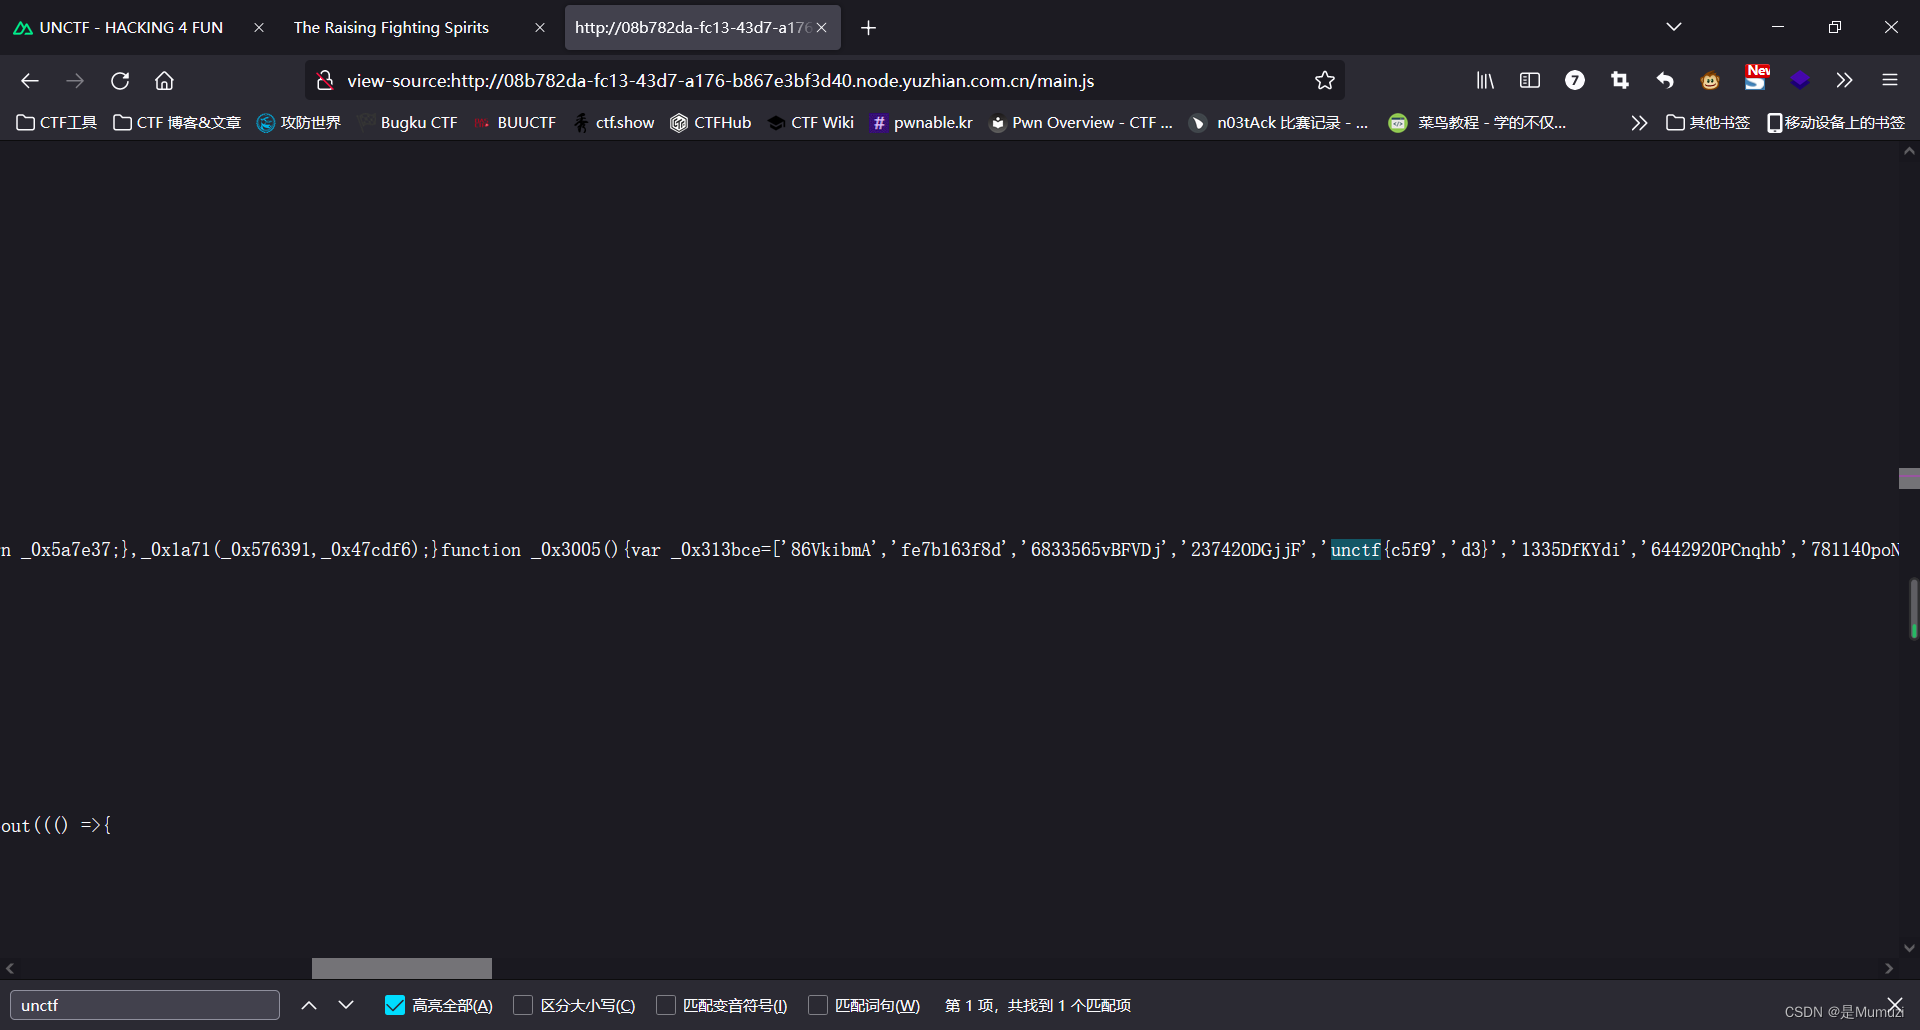Open the Firefox application menu
The image size is (1920, 1030).
[1890, 80]
